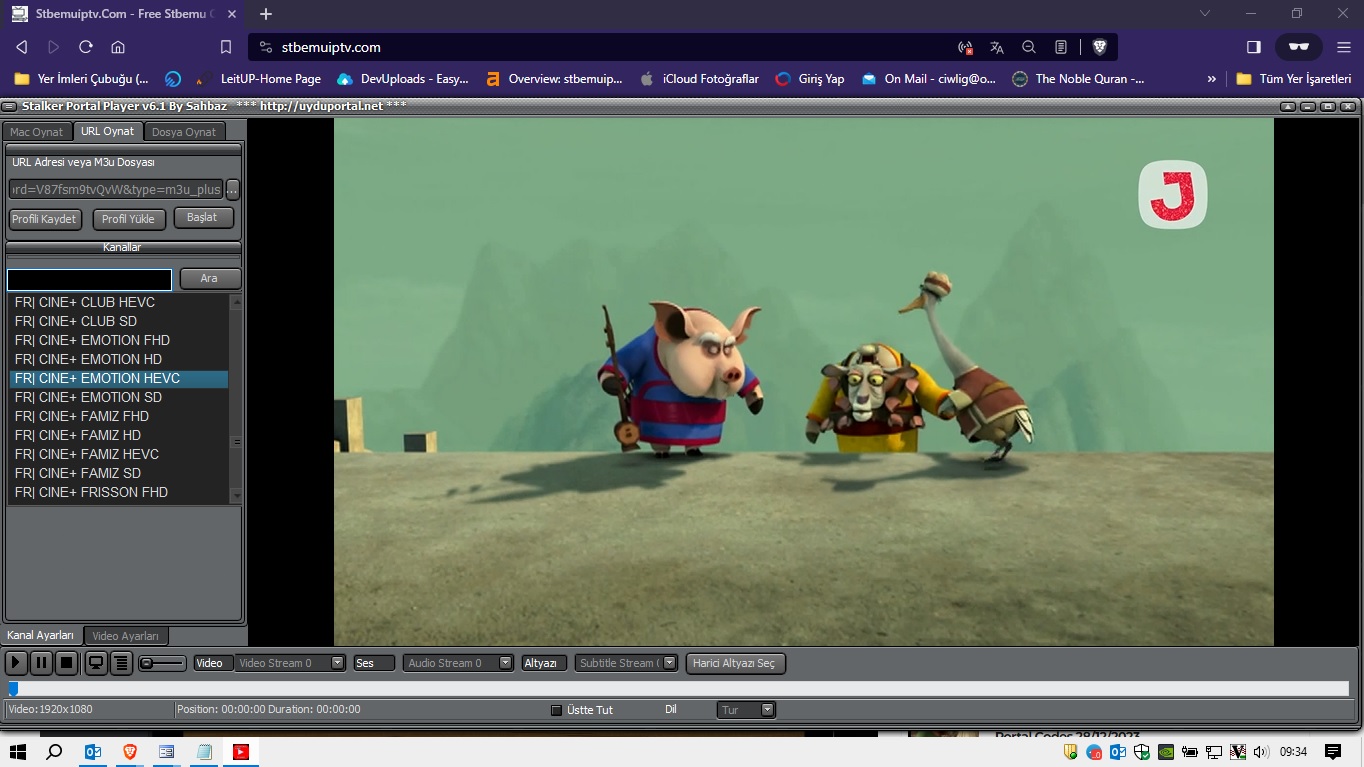1364x767 pixels.
Task: Reload the page with the refresh icon
Action: pos(86,47)
